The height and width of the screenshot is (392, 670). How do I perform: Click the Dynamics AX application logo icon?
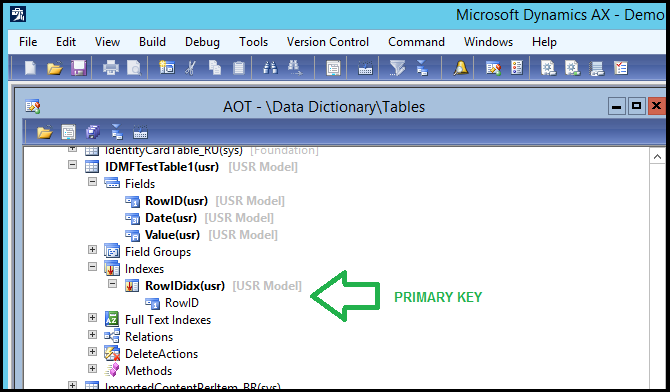point(18,15)
